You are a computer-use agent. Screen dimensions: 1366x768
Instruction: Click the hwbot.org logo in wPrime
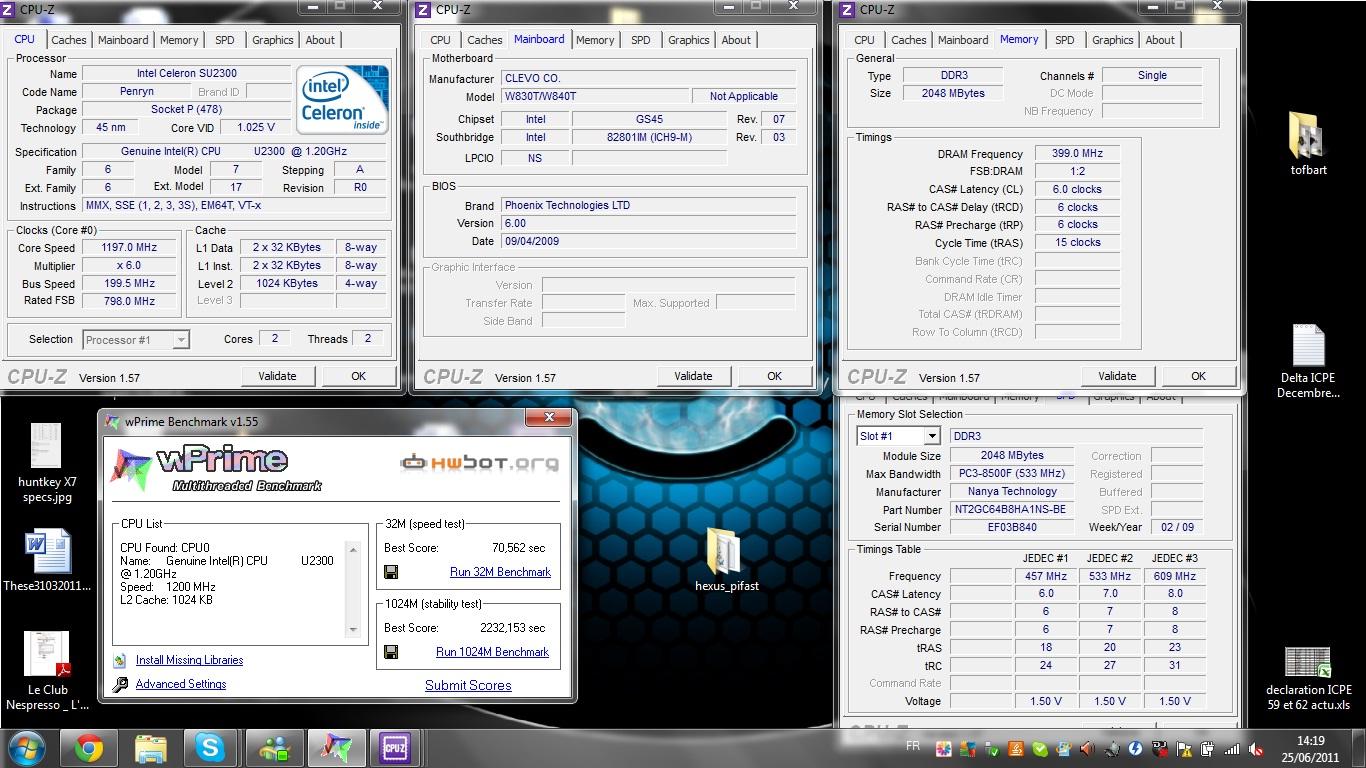(x=479, y=462)
